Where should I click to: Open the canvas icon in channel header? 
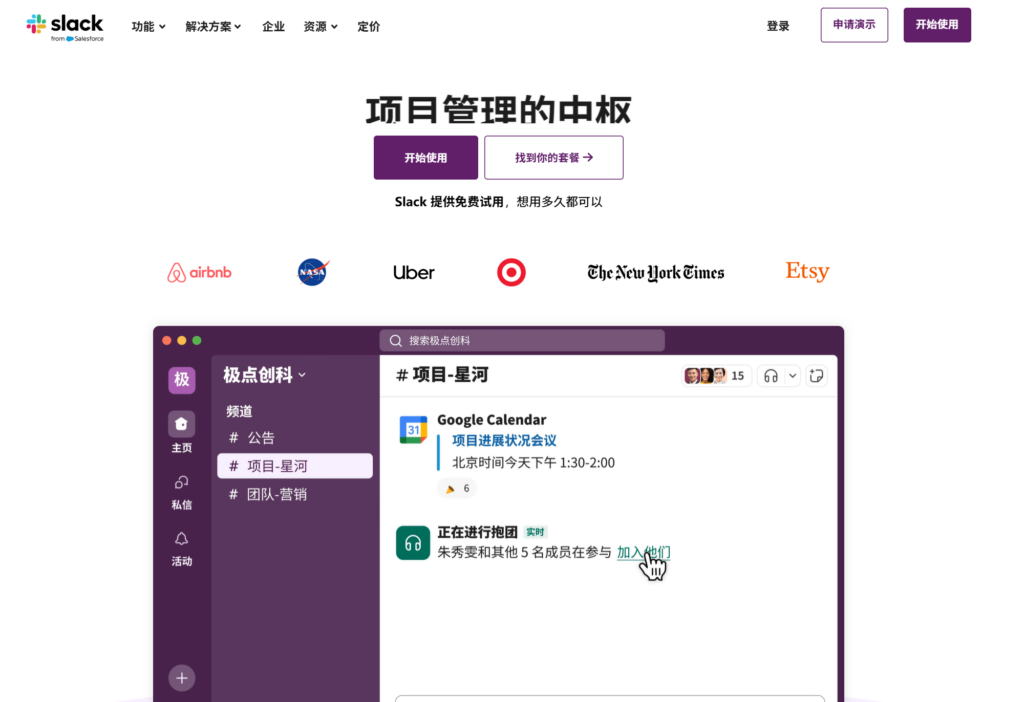816,375
